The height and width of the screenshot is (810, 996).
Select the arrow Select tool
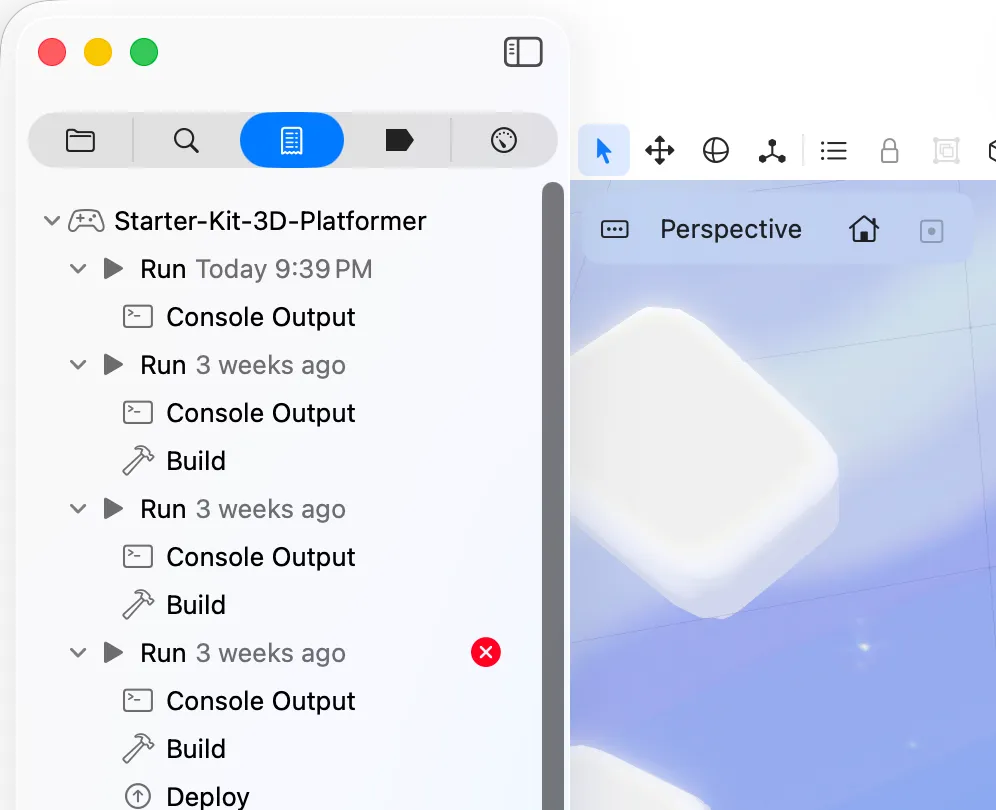pyautogui.click(x=604, y=151)
